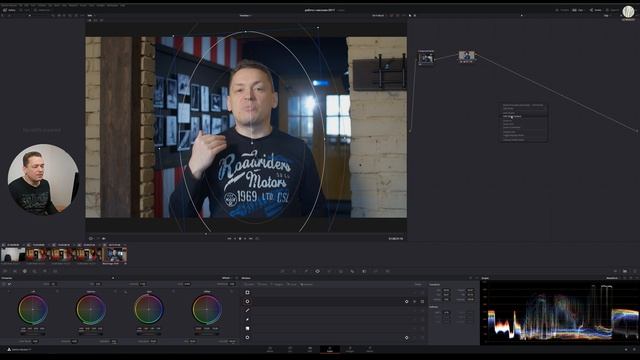Click the Gain color wheel
The width and height of the screenshot is (640, 360).
149,309
